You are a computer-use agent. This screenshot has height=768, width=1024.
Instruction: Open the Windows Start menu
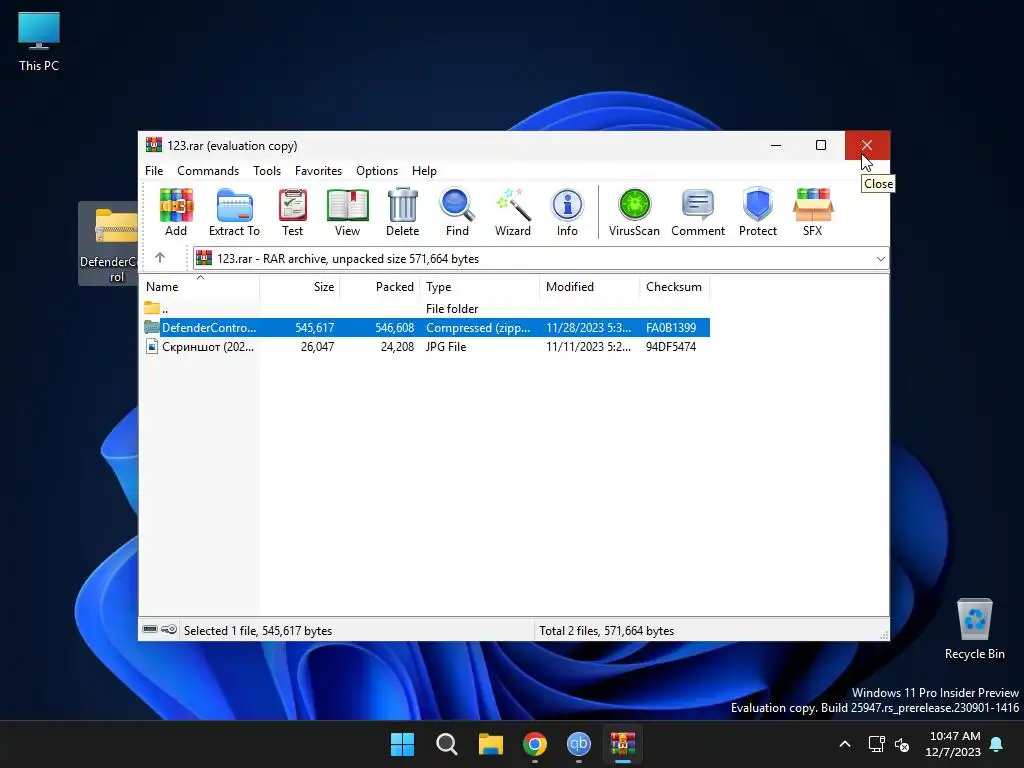402,744
